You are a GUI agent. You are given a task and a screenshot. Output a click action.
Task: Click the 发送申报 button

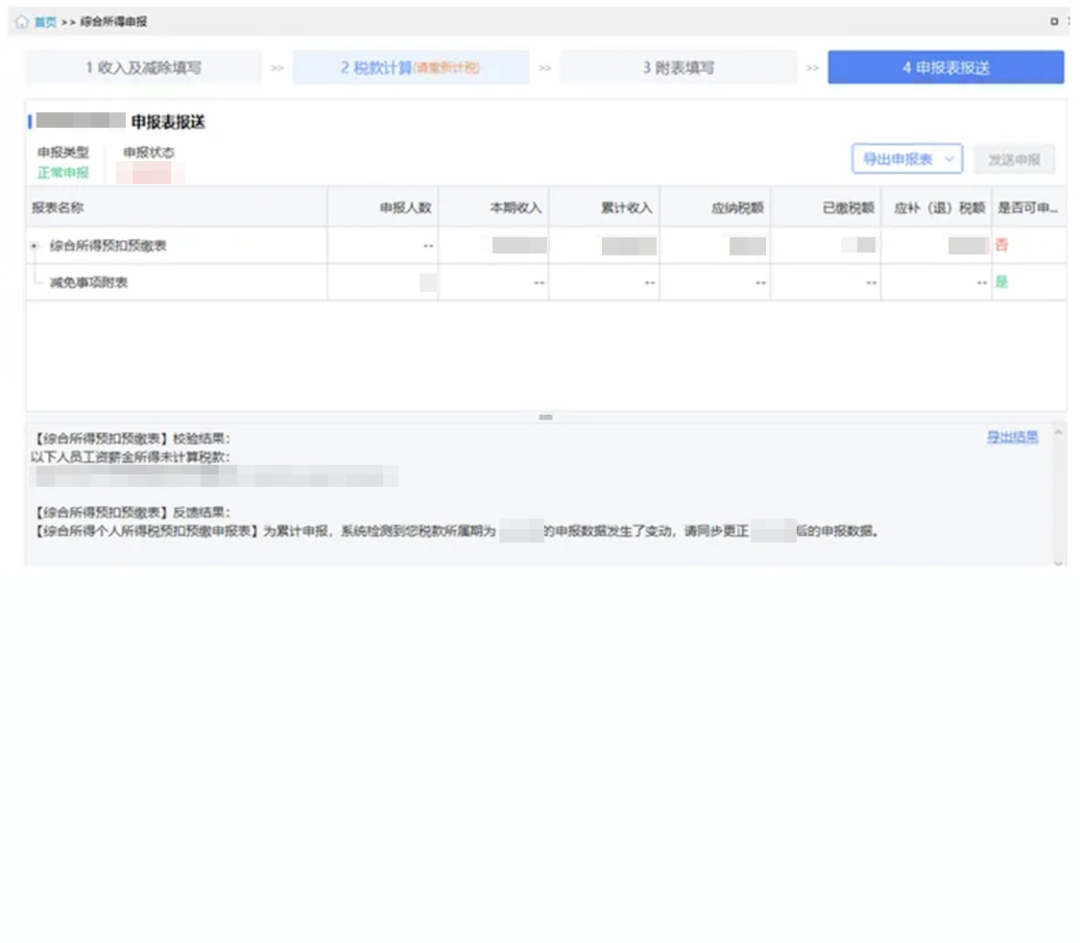[x=1014, y=160]
